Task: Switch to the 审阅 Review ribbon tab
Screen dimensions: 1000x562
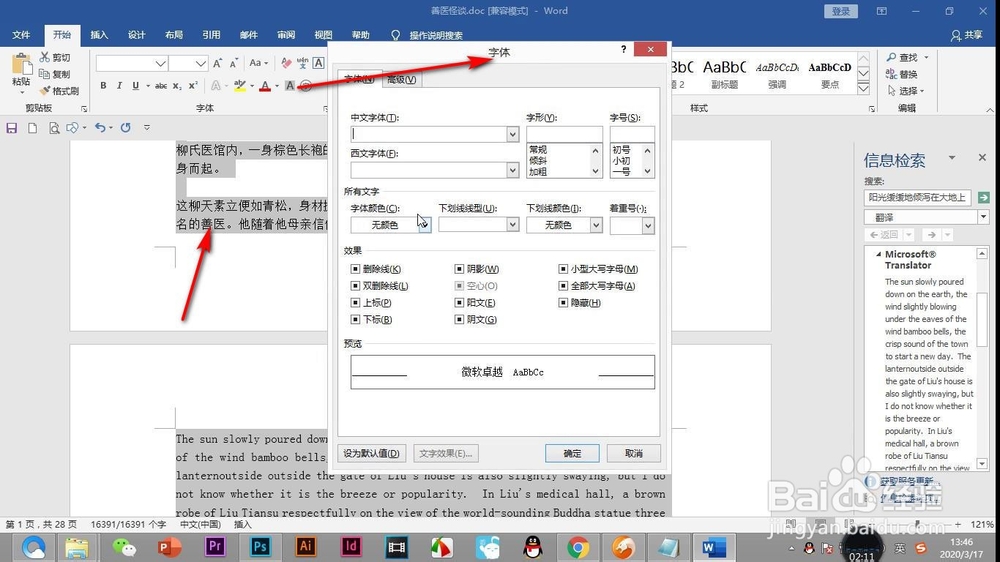Action: click(286, 35)
